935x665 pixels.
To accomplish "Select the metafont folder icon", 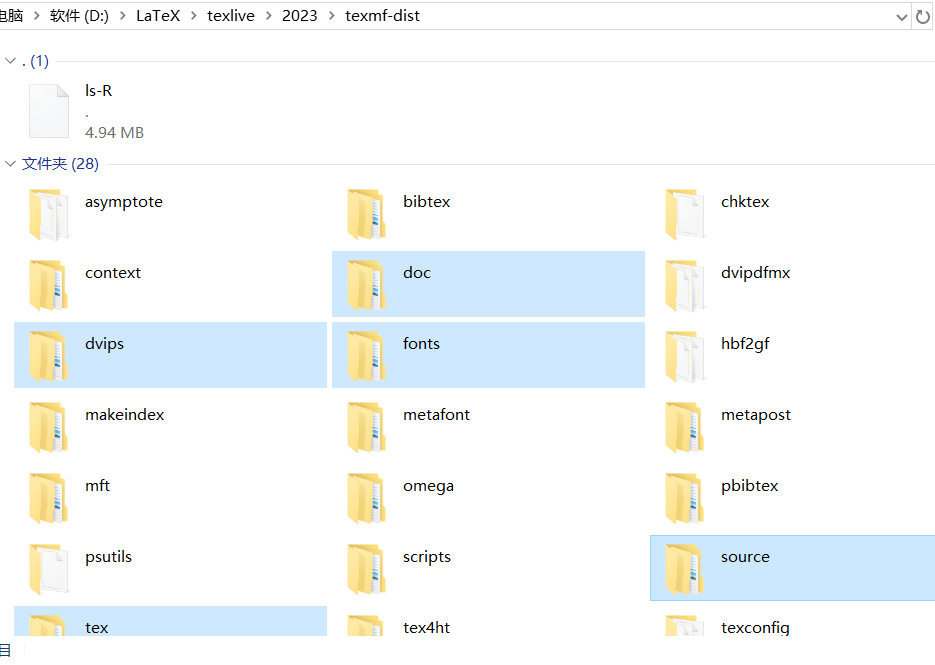I will [367, 427].
